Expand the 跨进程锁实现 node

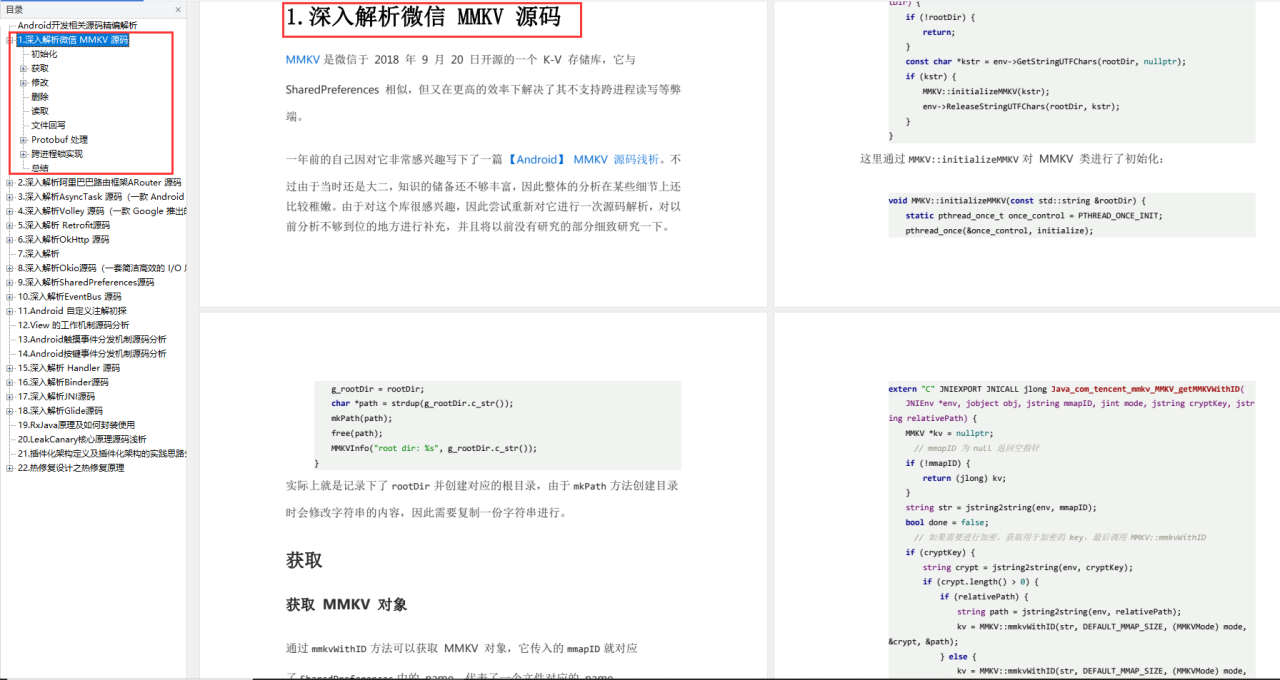24,154
